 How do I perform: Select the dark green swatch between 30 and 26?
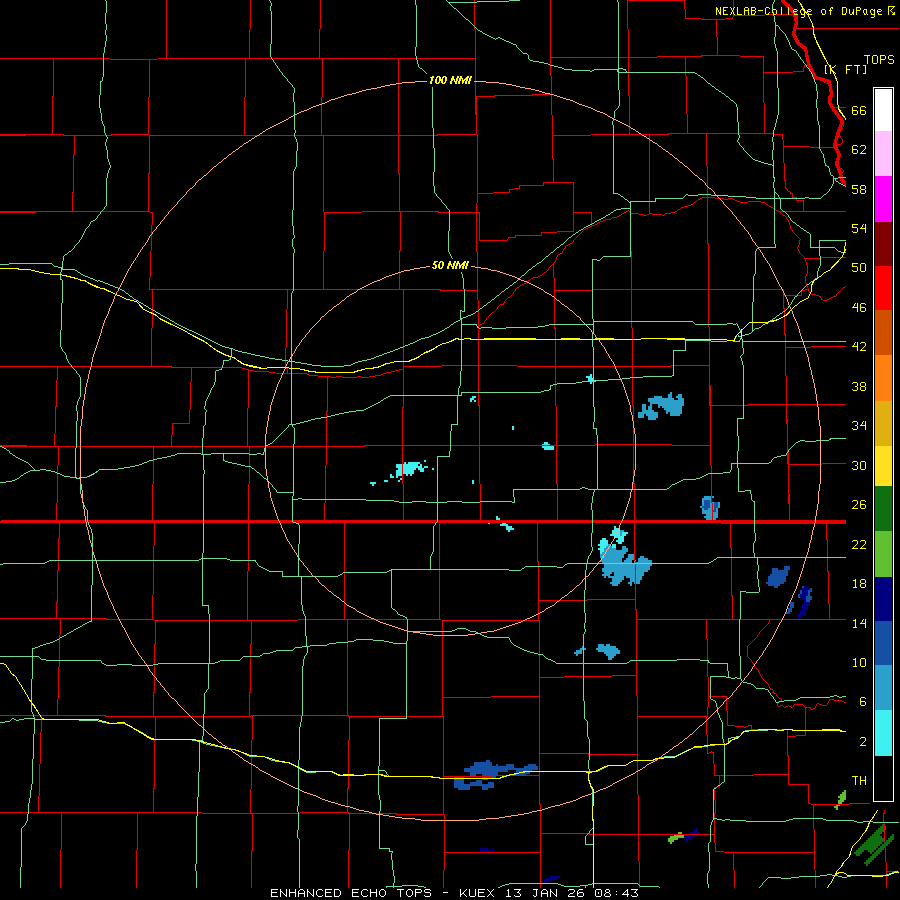pyautogui.click(x=883, y=509)
